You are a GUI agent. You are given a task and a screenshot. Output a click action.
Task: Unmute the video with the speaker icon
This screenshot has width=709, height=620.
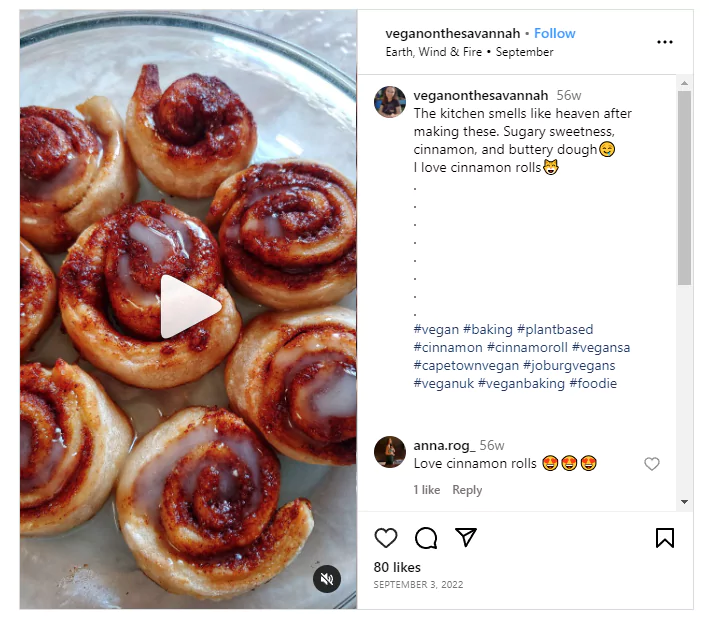point(325,578)
